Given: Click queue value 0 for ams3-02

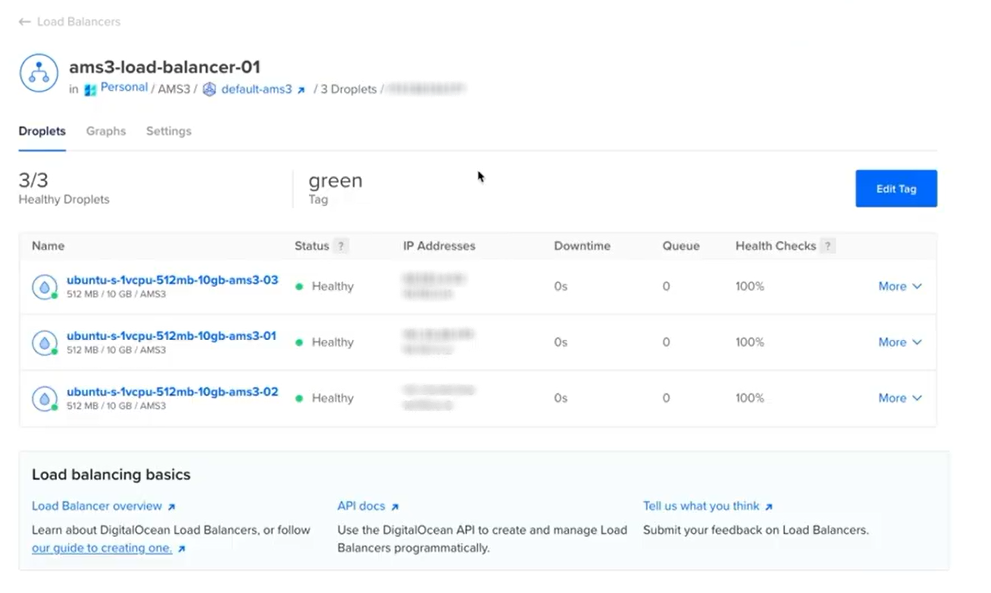Looking at the screenshot, I should point(666,398).
